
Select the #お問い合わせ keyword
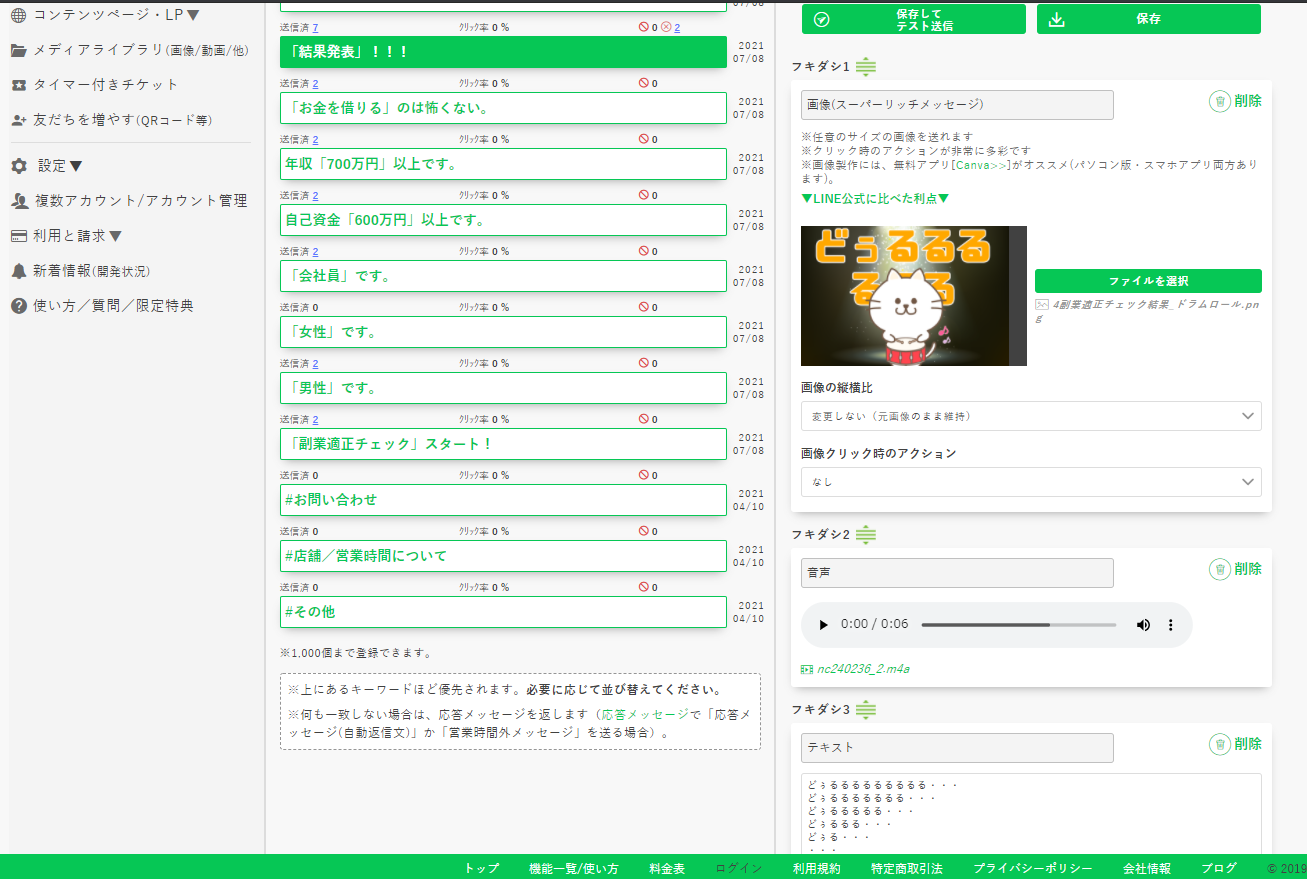click(x=503, y=500)
